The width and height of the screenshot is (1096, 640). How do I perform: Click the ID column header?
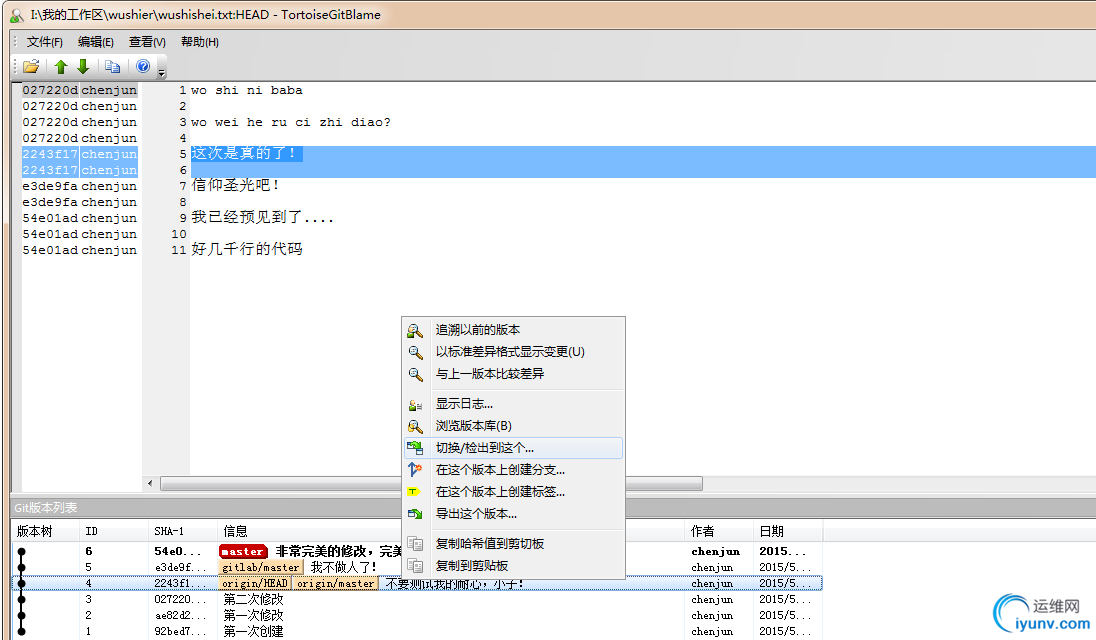pos(114,532)
